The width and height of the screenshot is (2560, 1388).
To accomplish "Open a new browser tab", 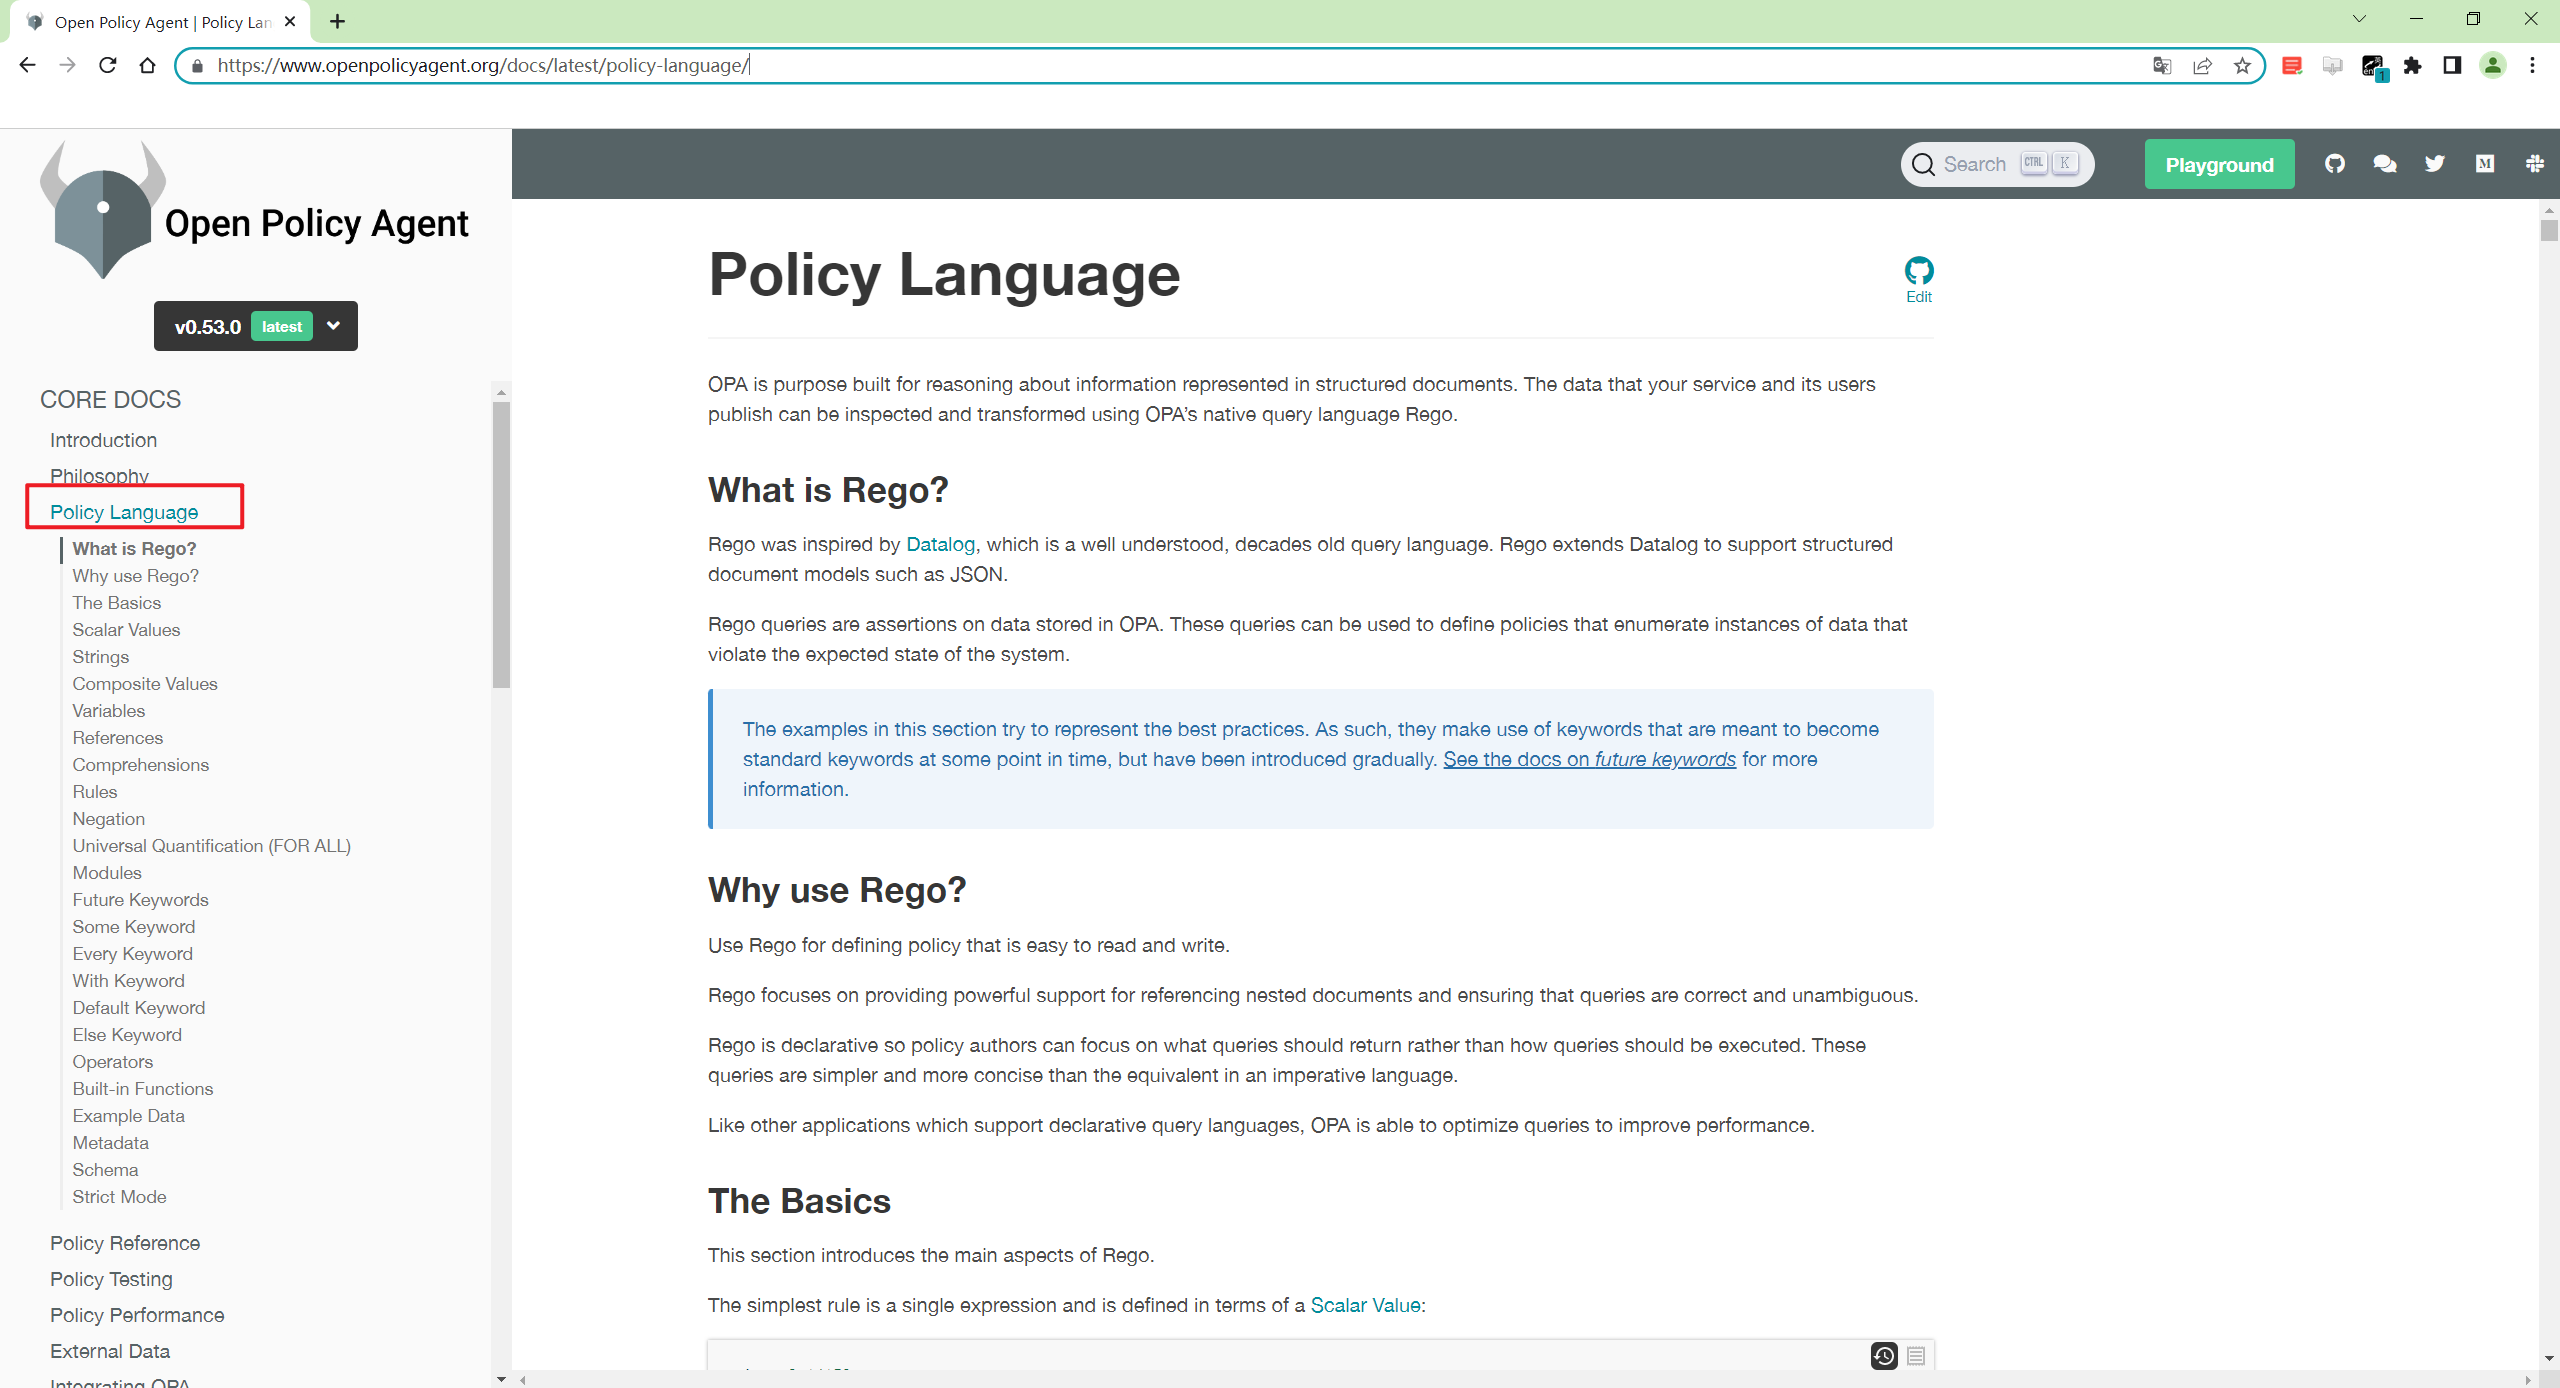I will tap(338, 21).
